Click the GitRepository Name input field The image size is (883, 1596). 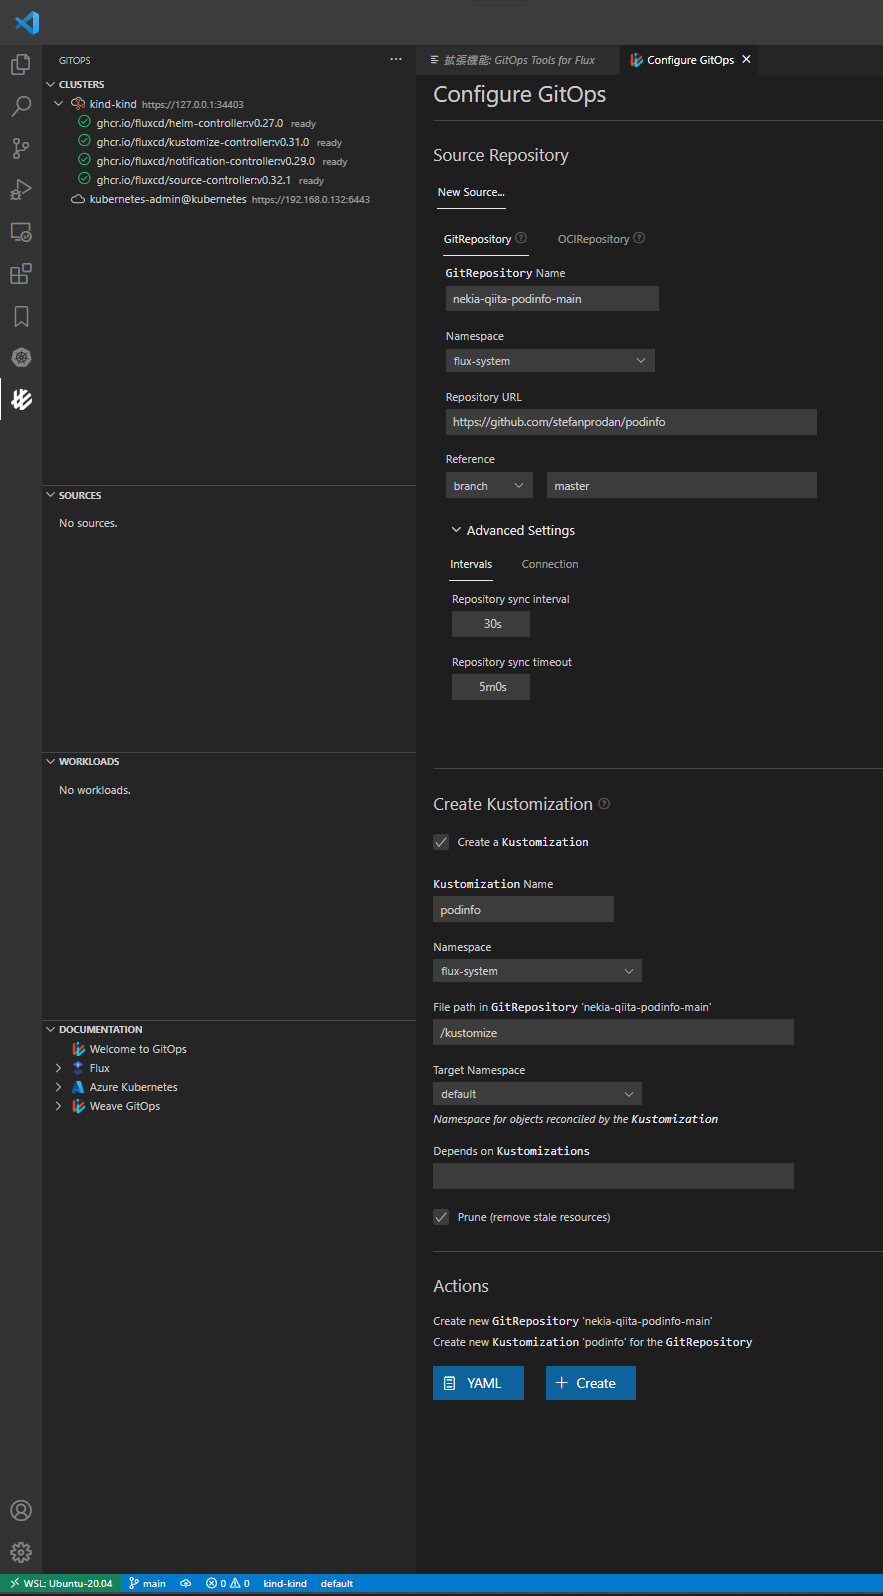point(552,299)
